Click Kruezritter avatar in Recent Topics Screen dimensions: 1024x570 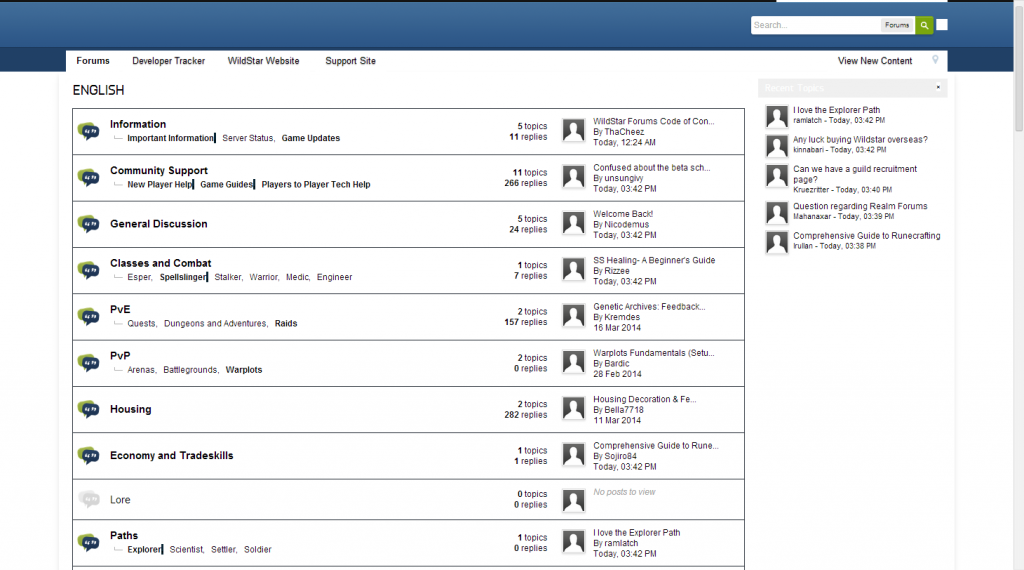tap(776, 176)
